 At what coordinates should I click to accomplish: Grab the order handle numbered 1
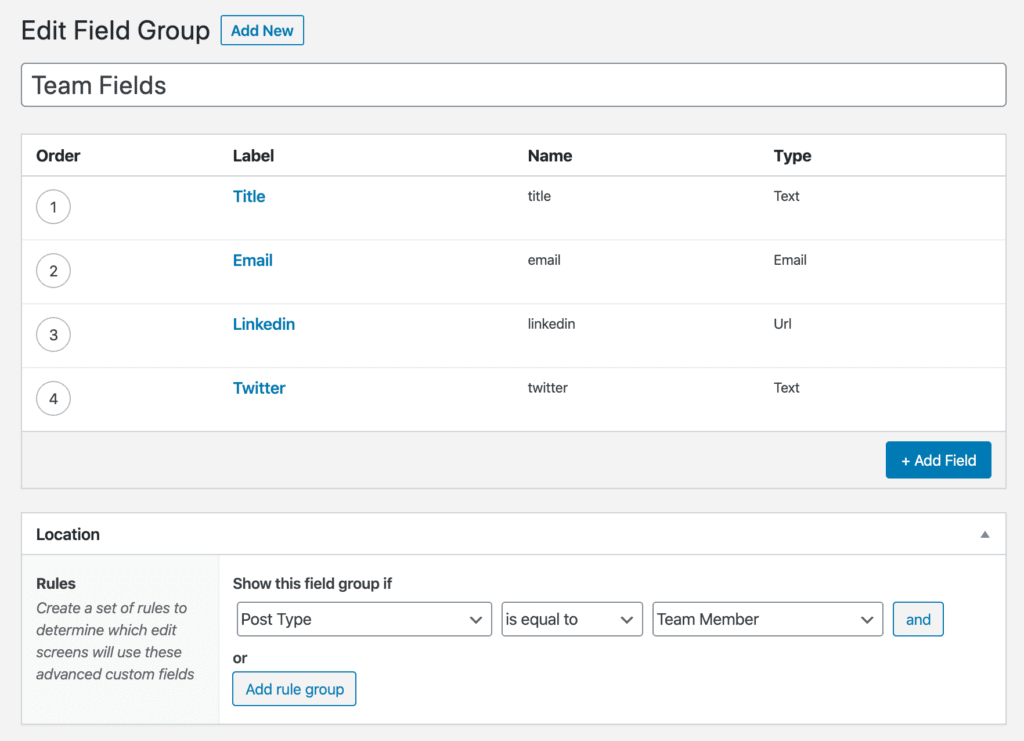coord(54,207)
